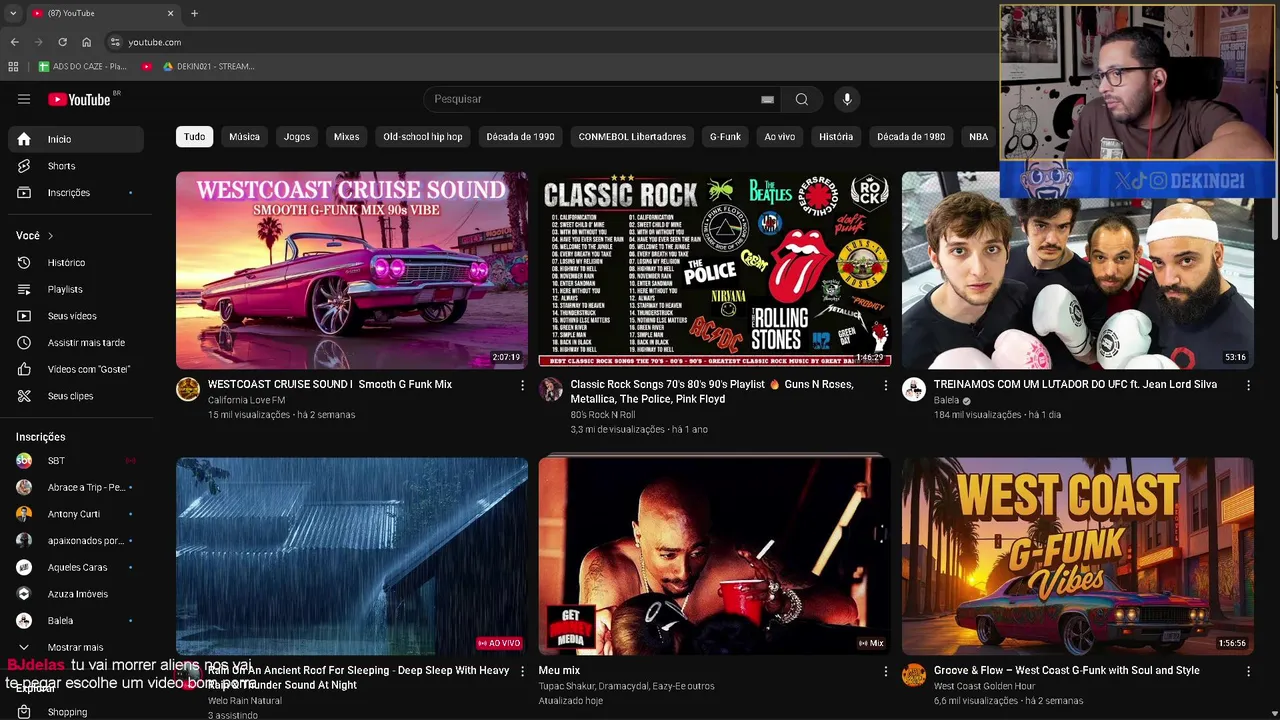Viewport: 1280px width, 720px height.
Task: Open the tab search dropdown arrow
Action: [13, 13]
